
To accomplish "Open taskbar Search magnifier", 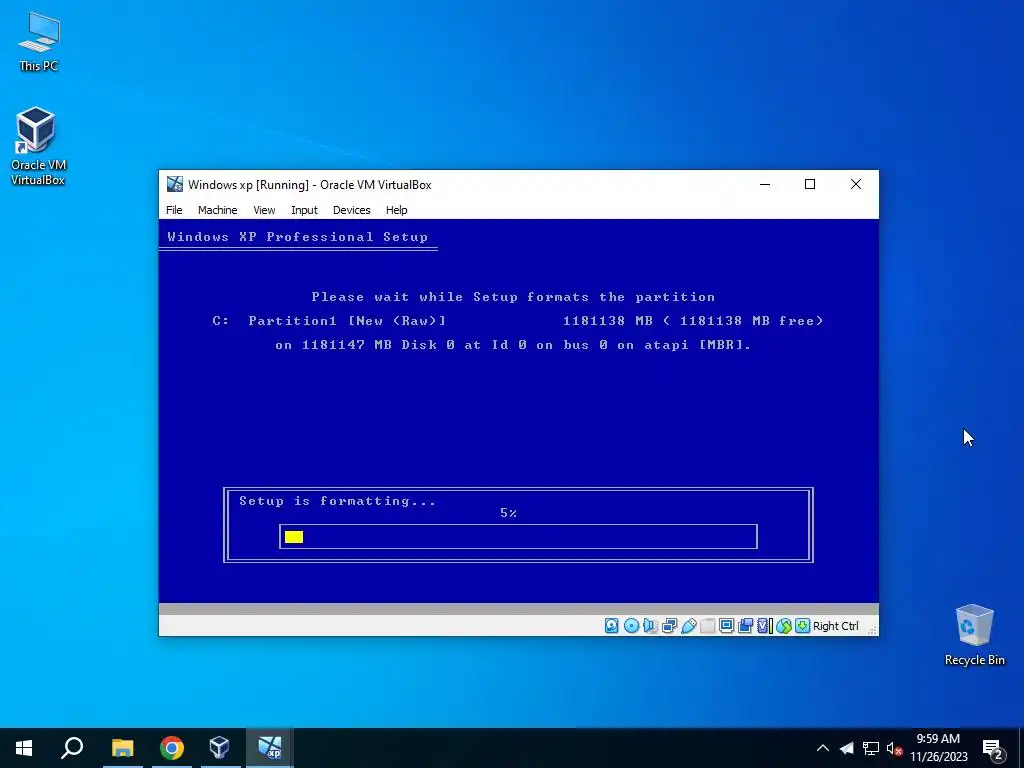I will coord(72,748).
